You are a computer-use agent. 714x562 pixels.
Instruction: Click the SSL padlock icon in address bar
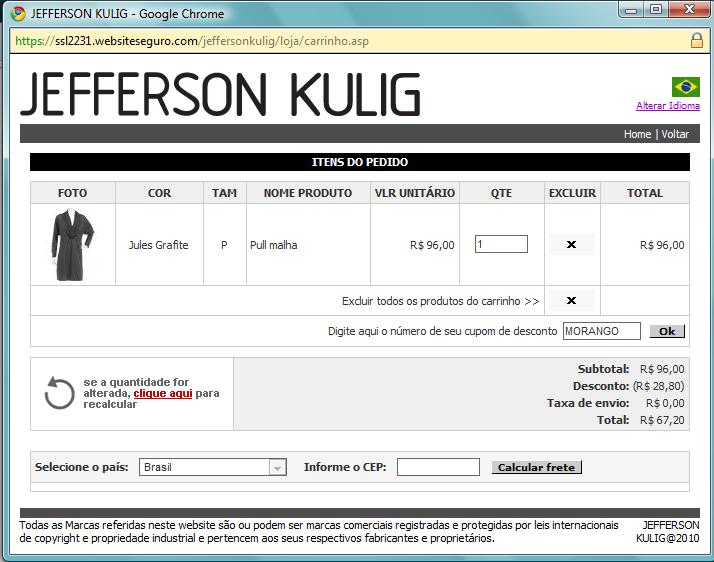click(697, 41)
